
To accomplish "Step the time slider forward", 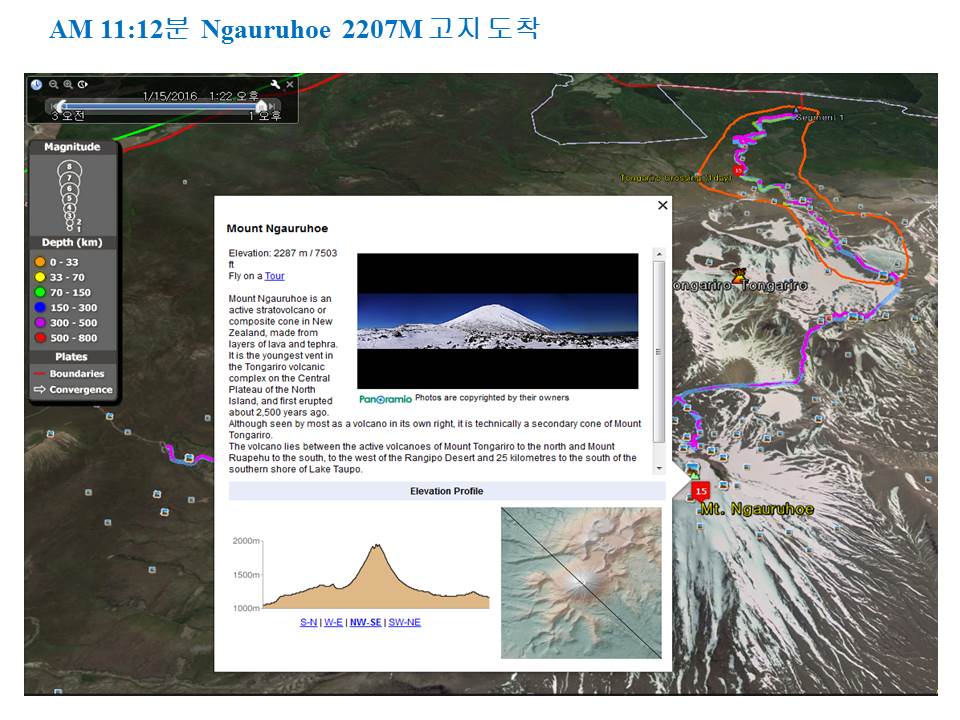I will pyautogui.click(x=272, y=107).
